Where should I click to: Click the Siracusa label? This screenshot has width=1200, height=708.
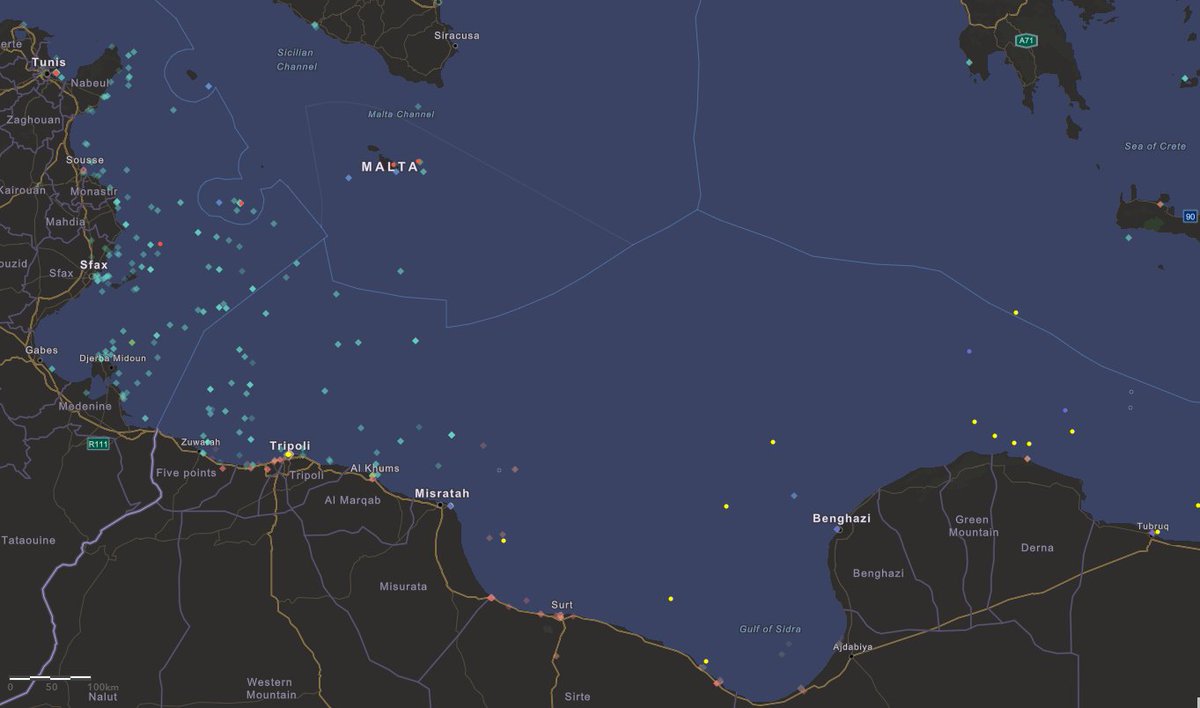(x=457, y=36)
